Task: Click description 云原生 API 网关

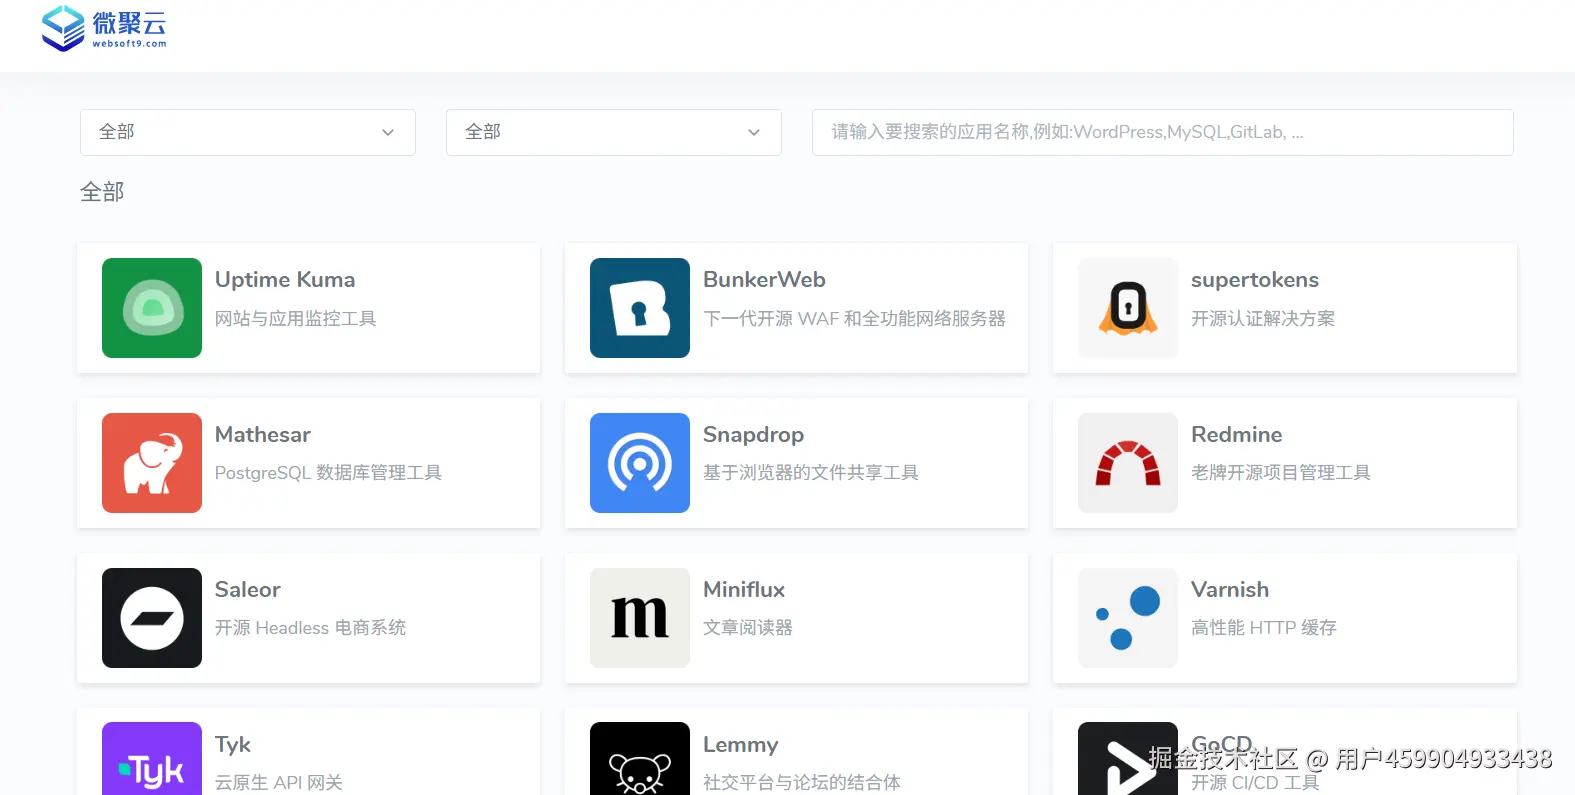Action: tap(279, 783)
